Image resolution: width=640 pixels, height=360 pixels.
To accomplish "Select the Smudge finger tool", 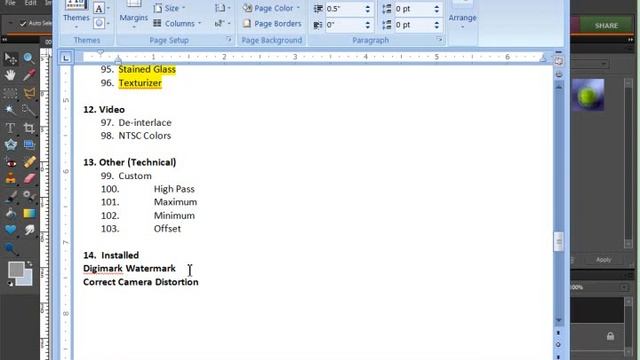I will (x=29, y=230).
